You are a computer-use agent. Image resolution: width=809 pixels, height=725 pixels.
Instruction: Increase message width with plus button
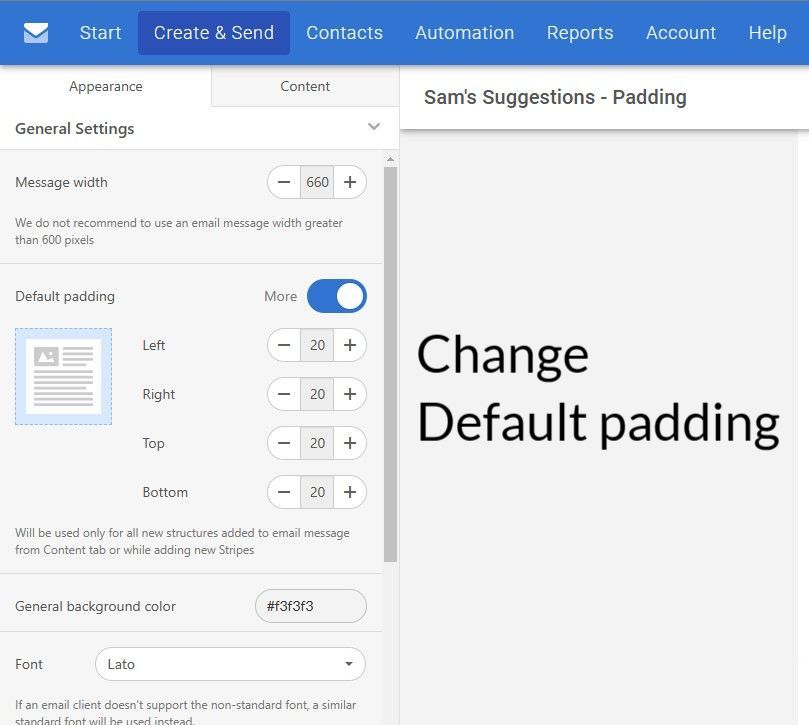(x=350, y=182)
